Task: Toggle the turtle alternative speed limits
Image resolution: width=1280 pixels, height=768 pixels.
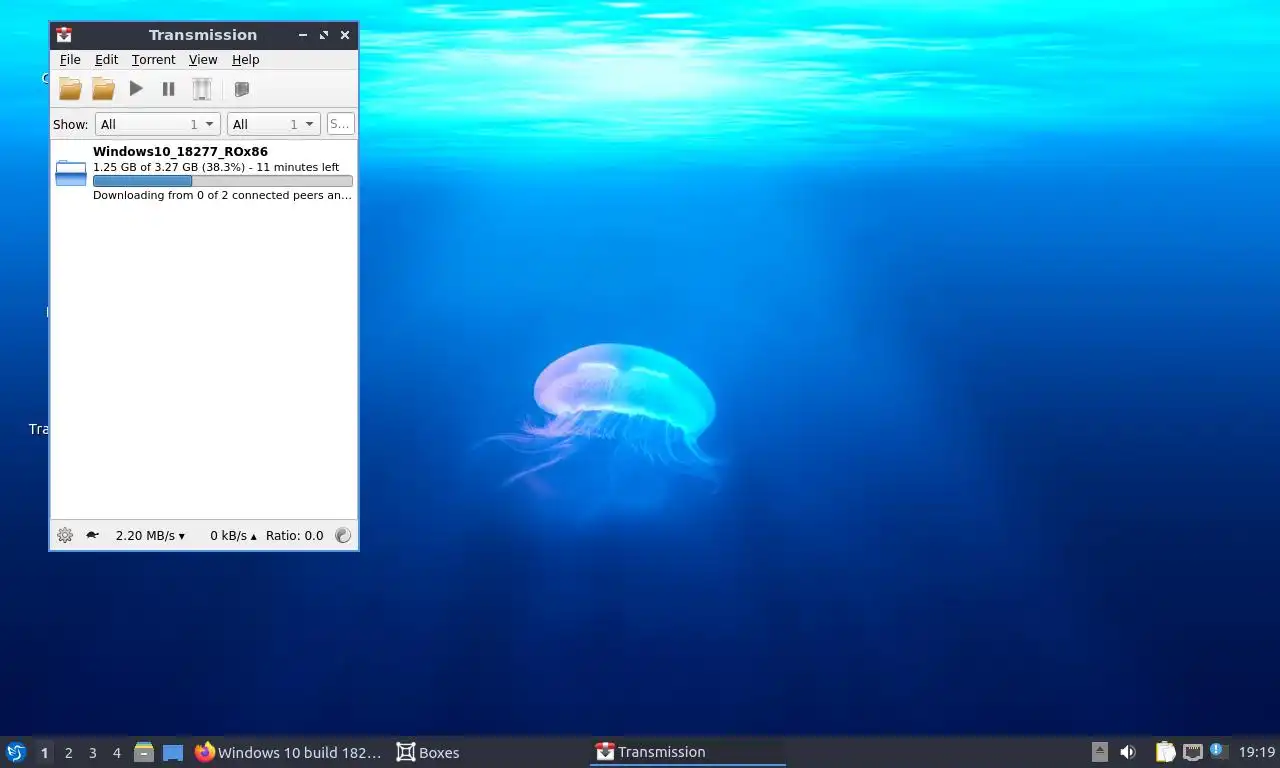Action: [92, 535]
